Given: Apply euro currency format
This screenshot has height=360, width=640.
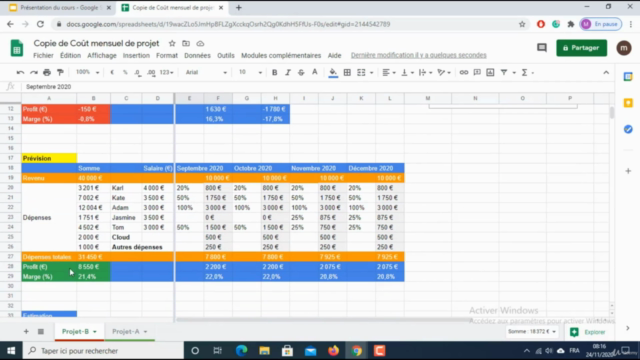Looking at the screenshot, I should 112,72.
